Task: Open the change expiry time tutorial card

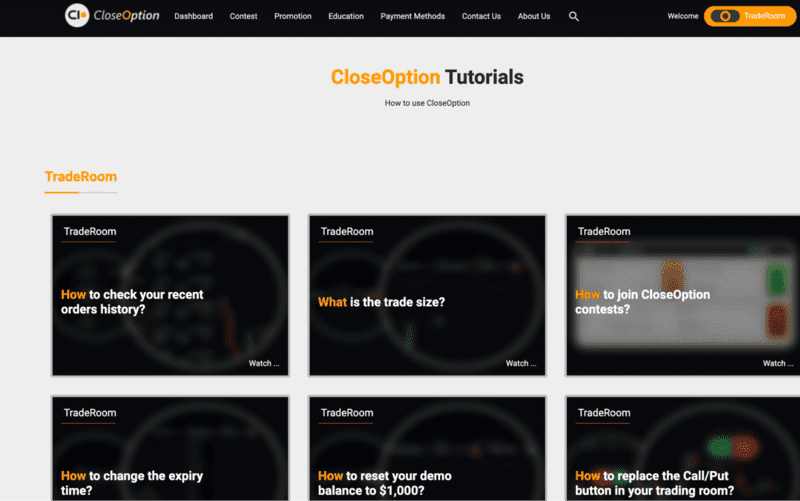Action: point(170,448)
